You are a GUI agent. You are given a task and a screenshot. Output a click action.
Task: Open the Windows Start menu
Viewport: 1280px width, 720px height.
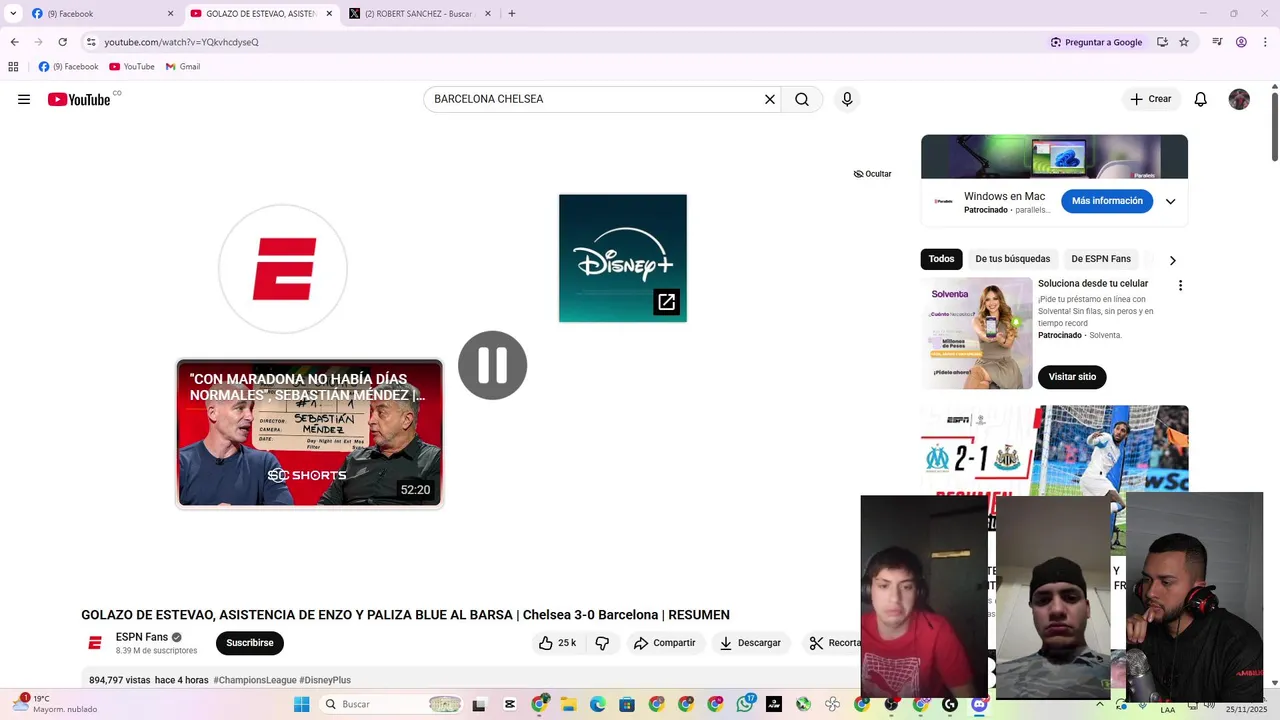point(301,704)
